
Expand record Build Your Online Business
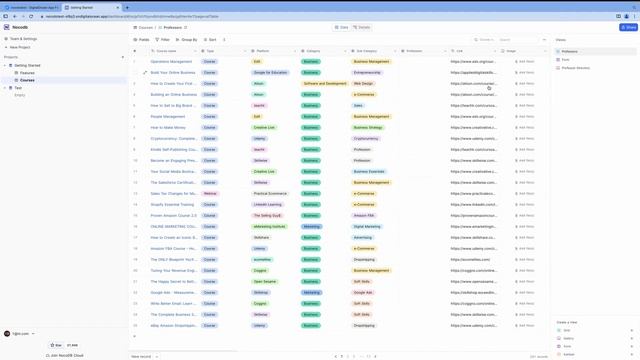pyautogui.click(x=144, y=73)
